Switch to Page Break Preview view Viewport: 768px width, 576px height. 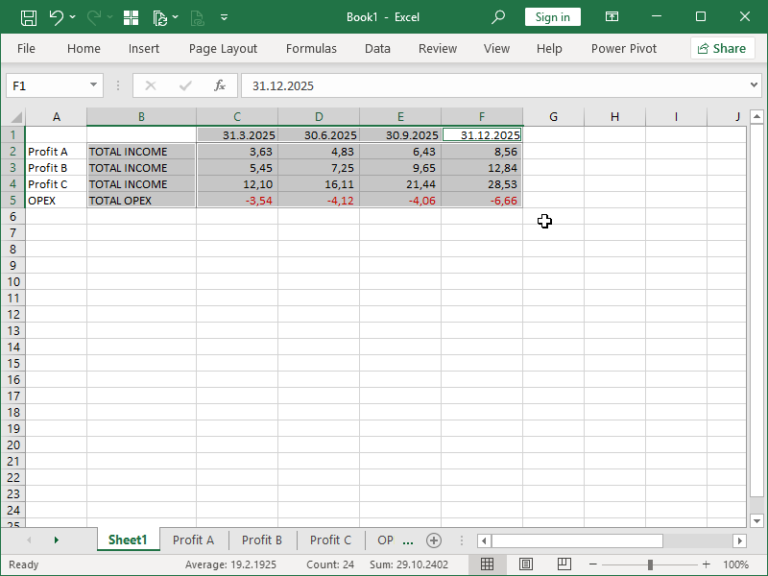[564, 564]
